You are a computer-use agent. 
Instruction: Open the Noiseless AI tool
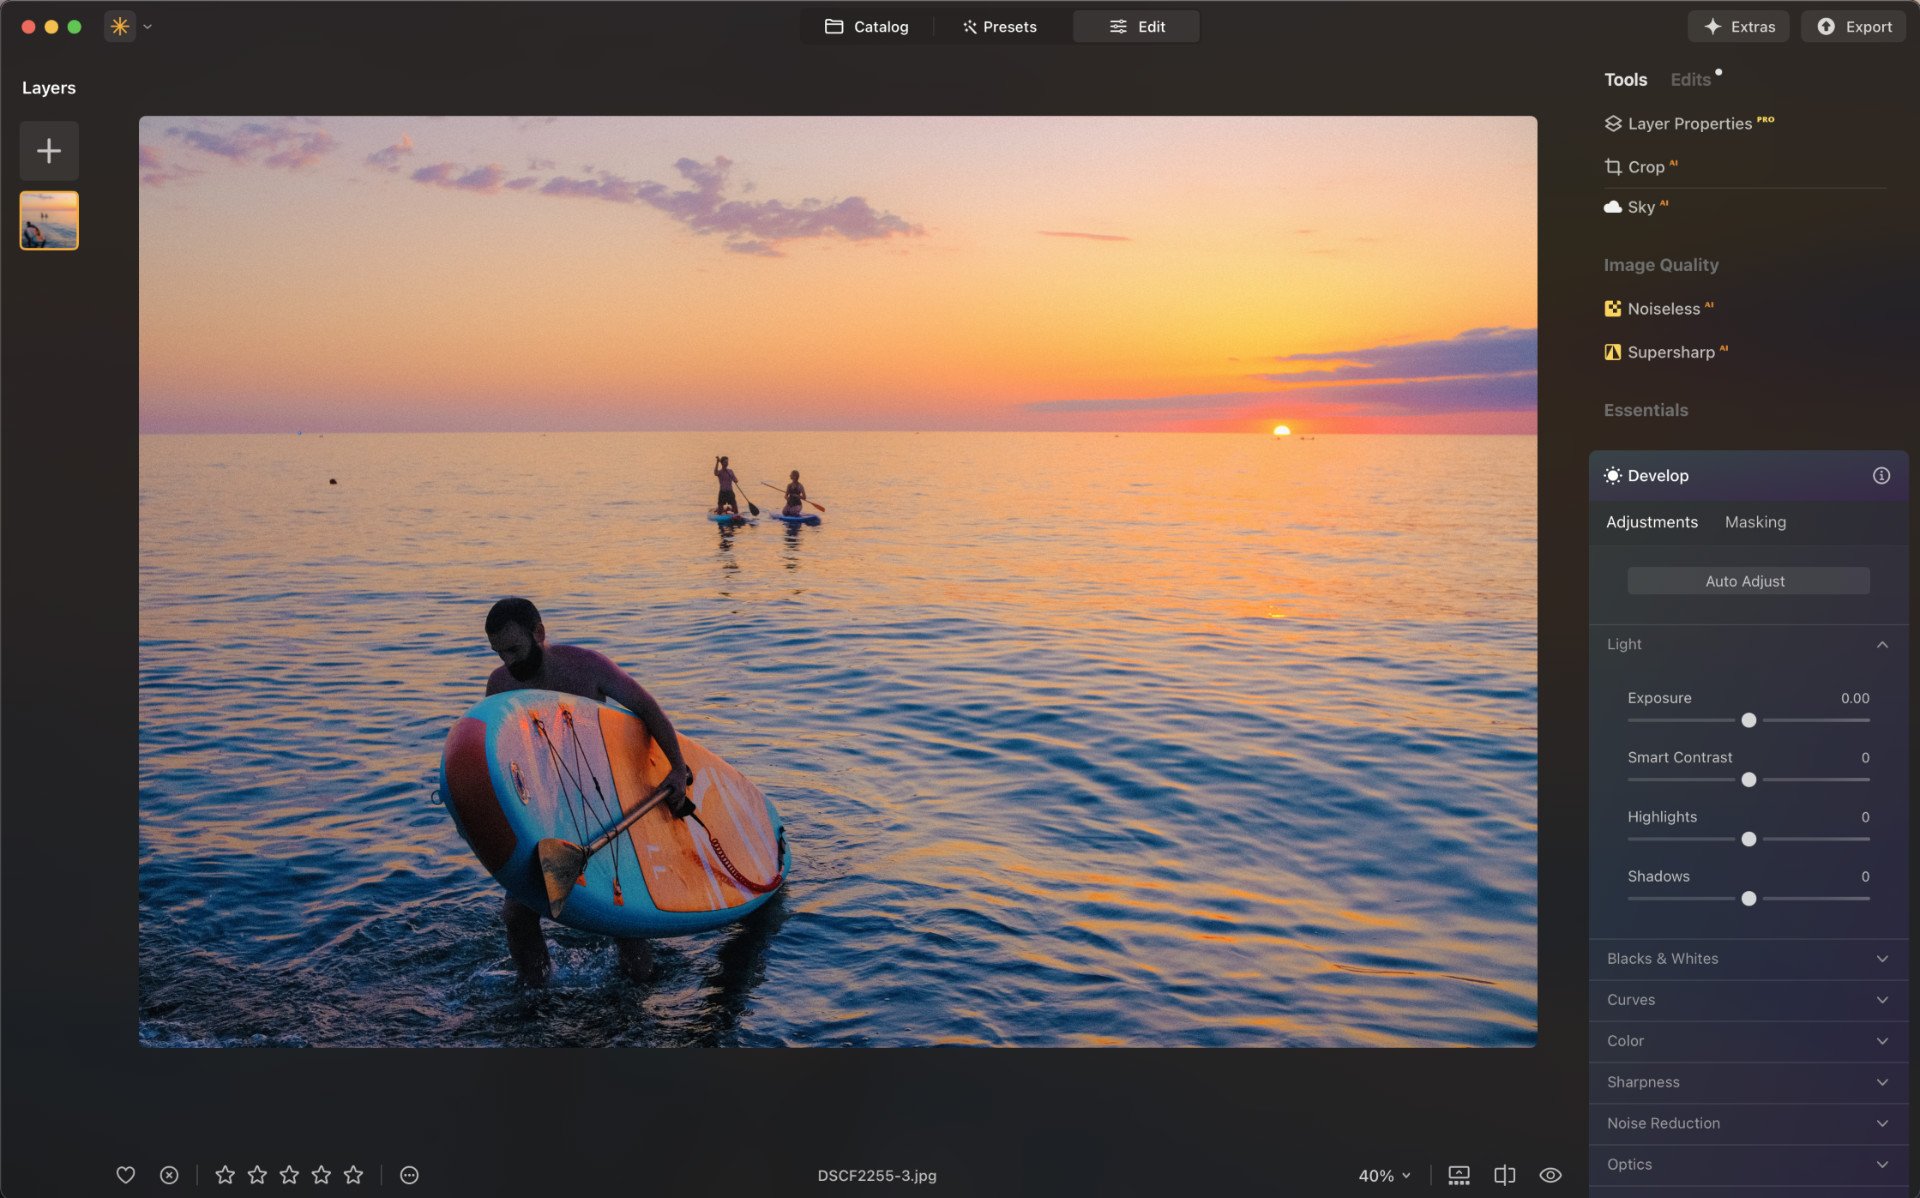point(1663,309)
